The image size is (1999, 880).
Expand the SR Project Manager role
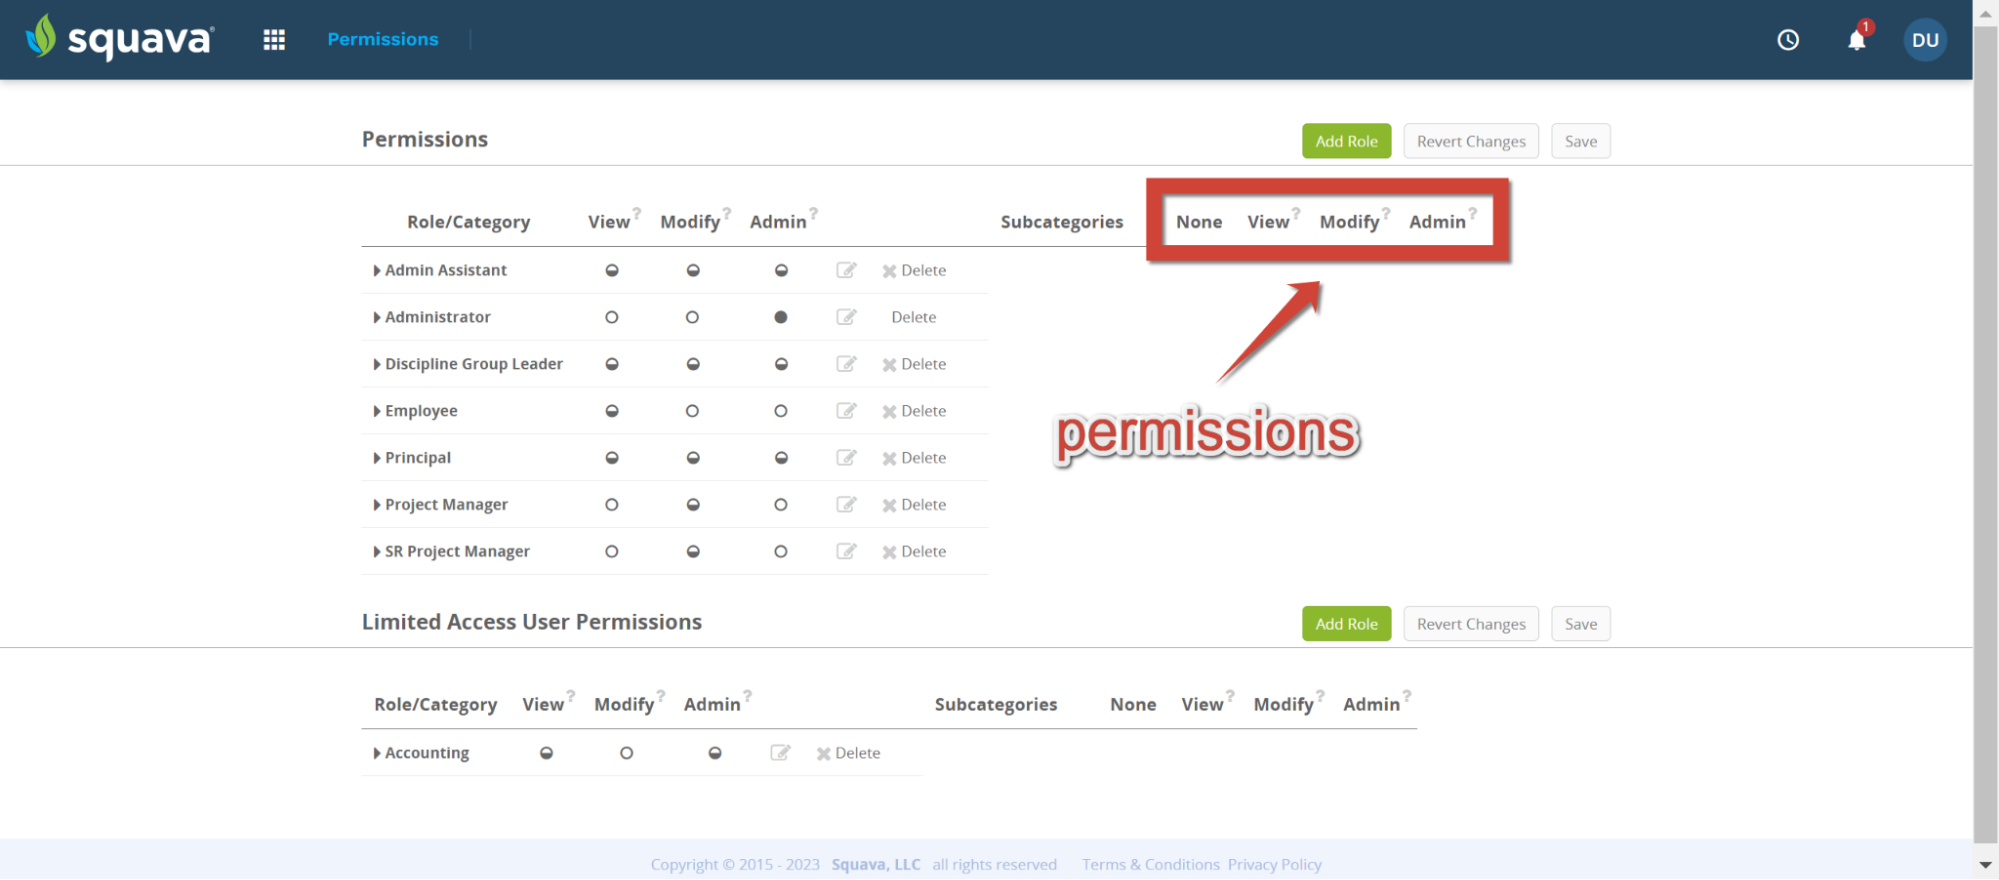(377, 552)
